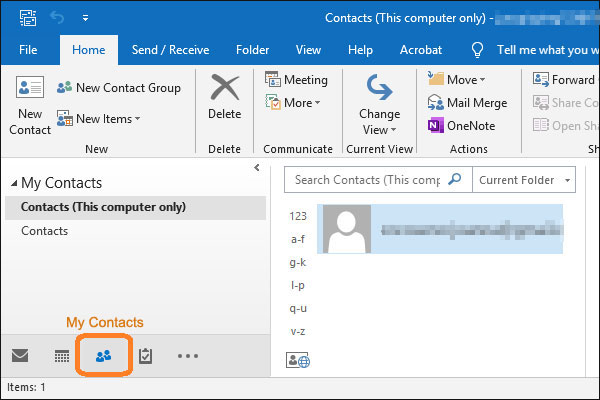This screenshot has width=600, height=400.
Task: Click the New Items icon
Action: pos(65,118)
